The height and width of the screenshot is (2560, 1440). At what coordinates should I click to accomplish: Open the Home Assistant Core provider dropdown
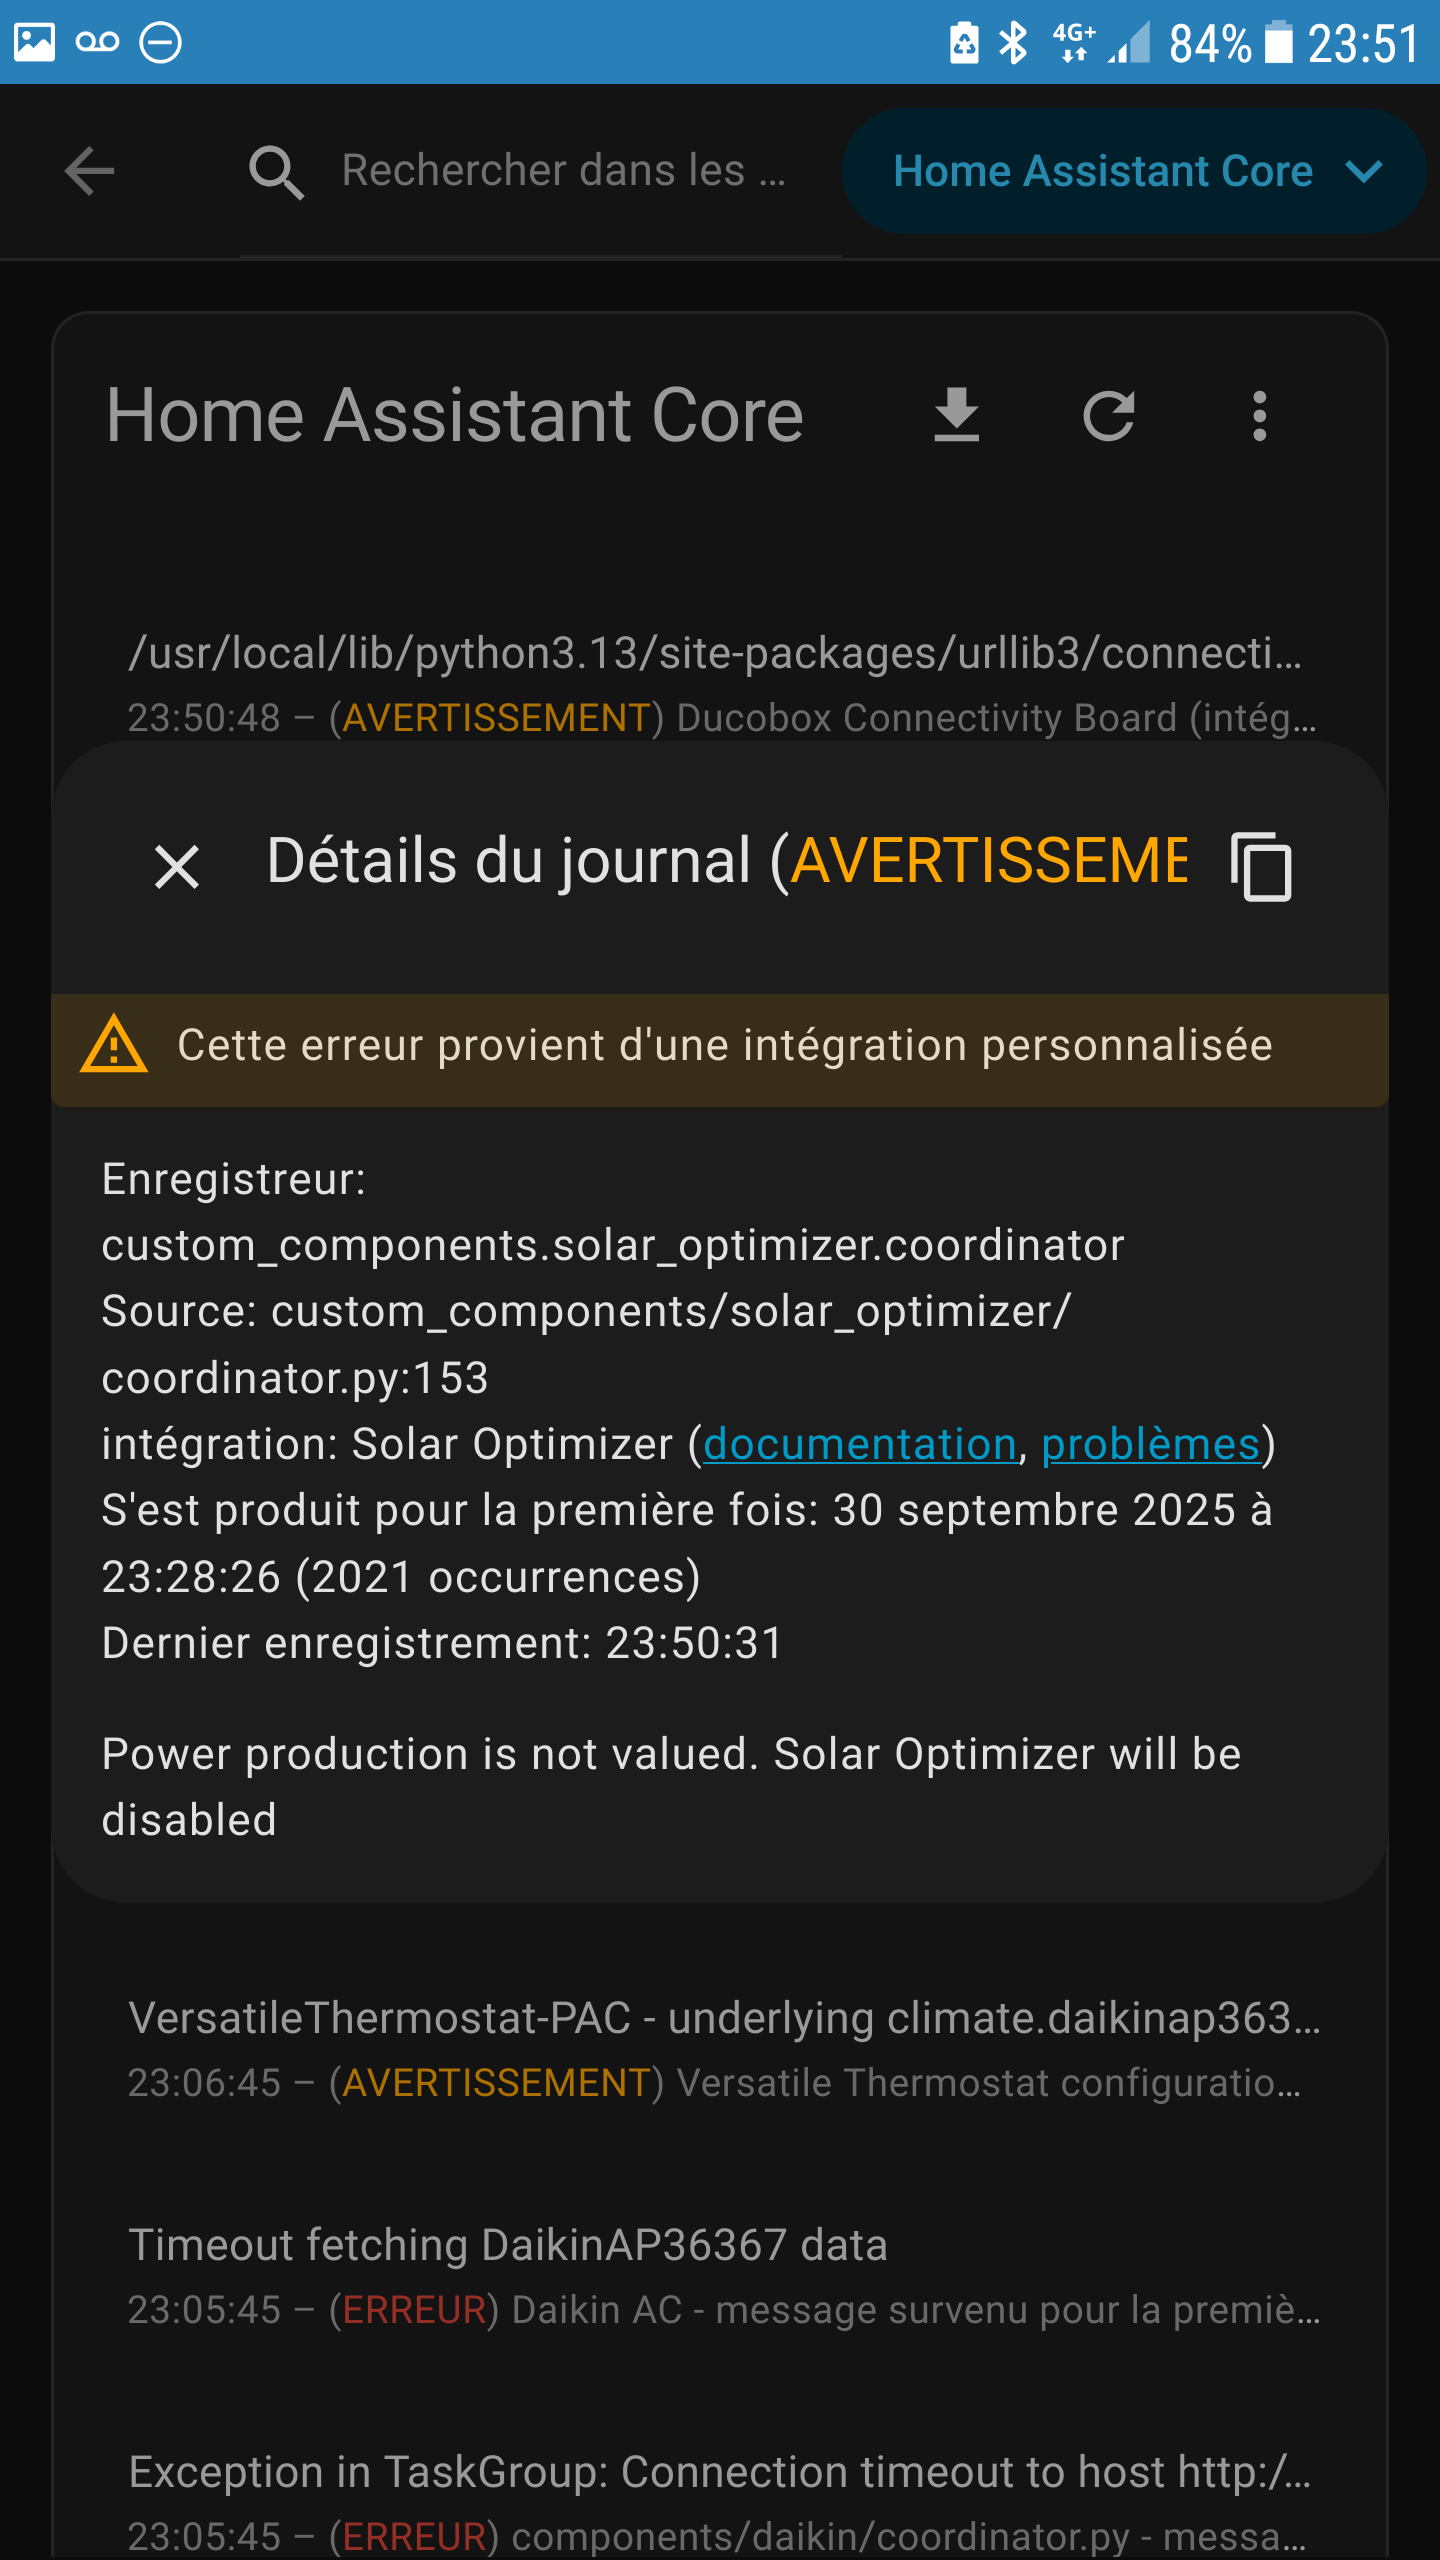click(1134, 171)
